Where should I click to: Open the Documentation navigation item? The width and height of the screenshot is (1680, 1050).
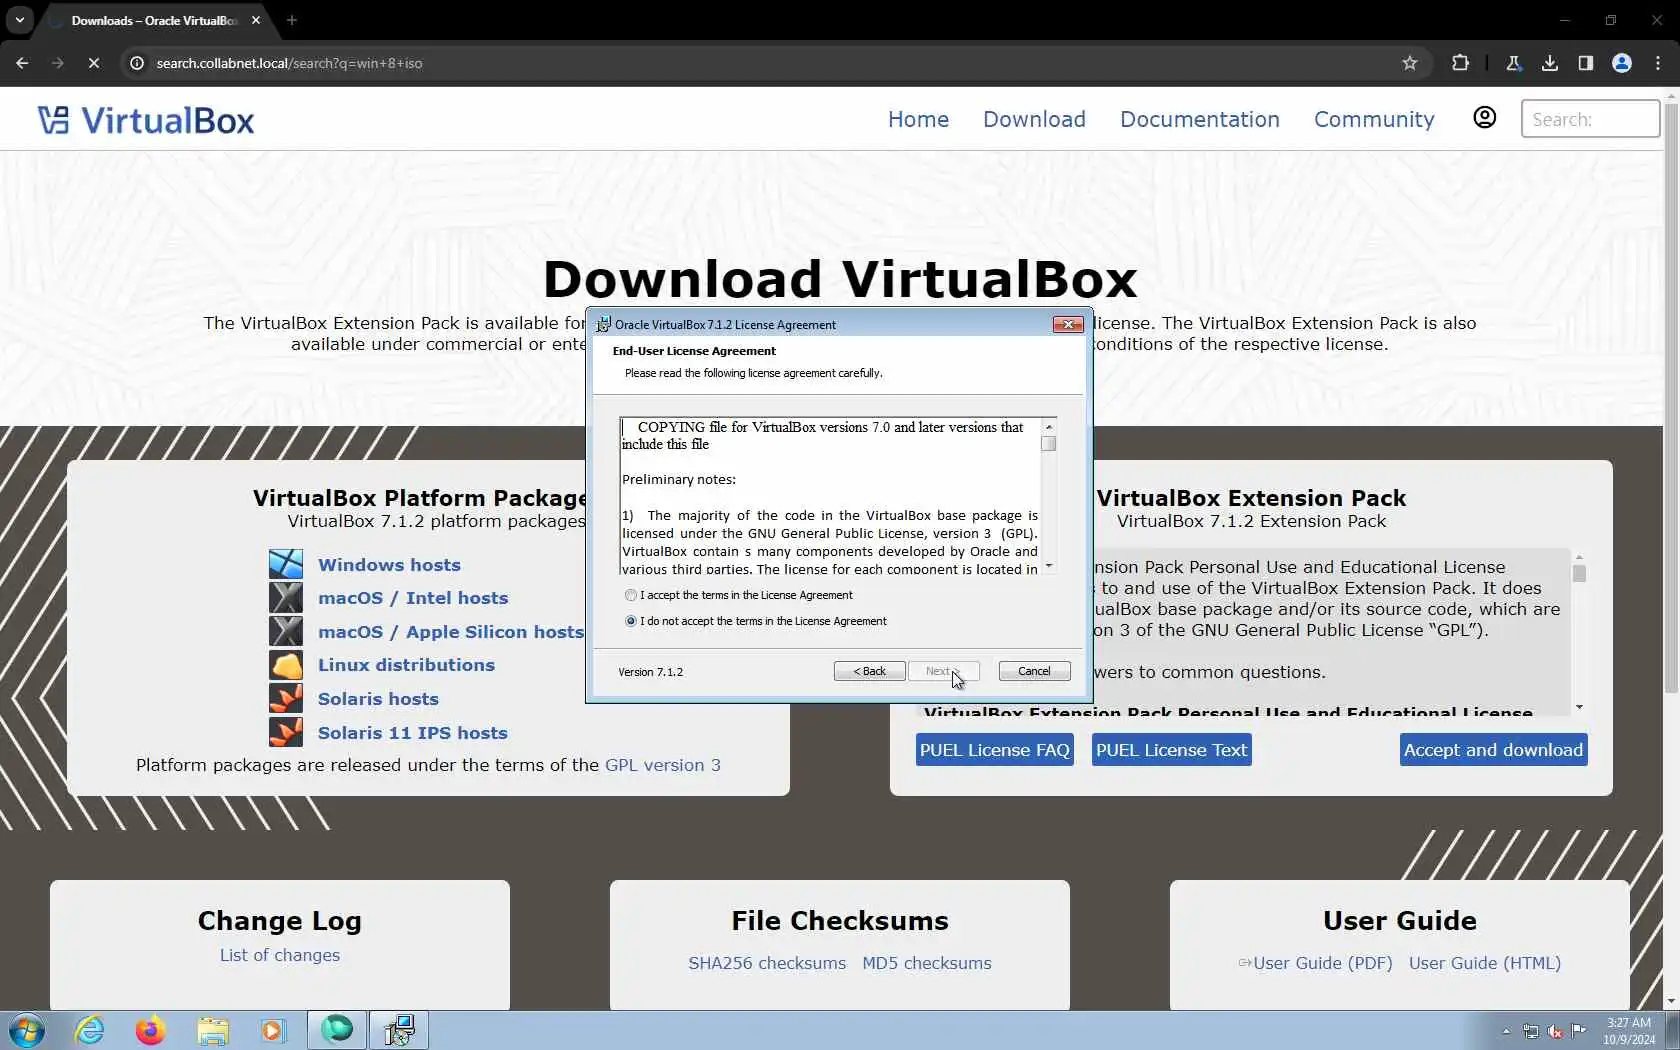click(x=1199, y=119)
